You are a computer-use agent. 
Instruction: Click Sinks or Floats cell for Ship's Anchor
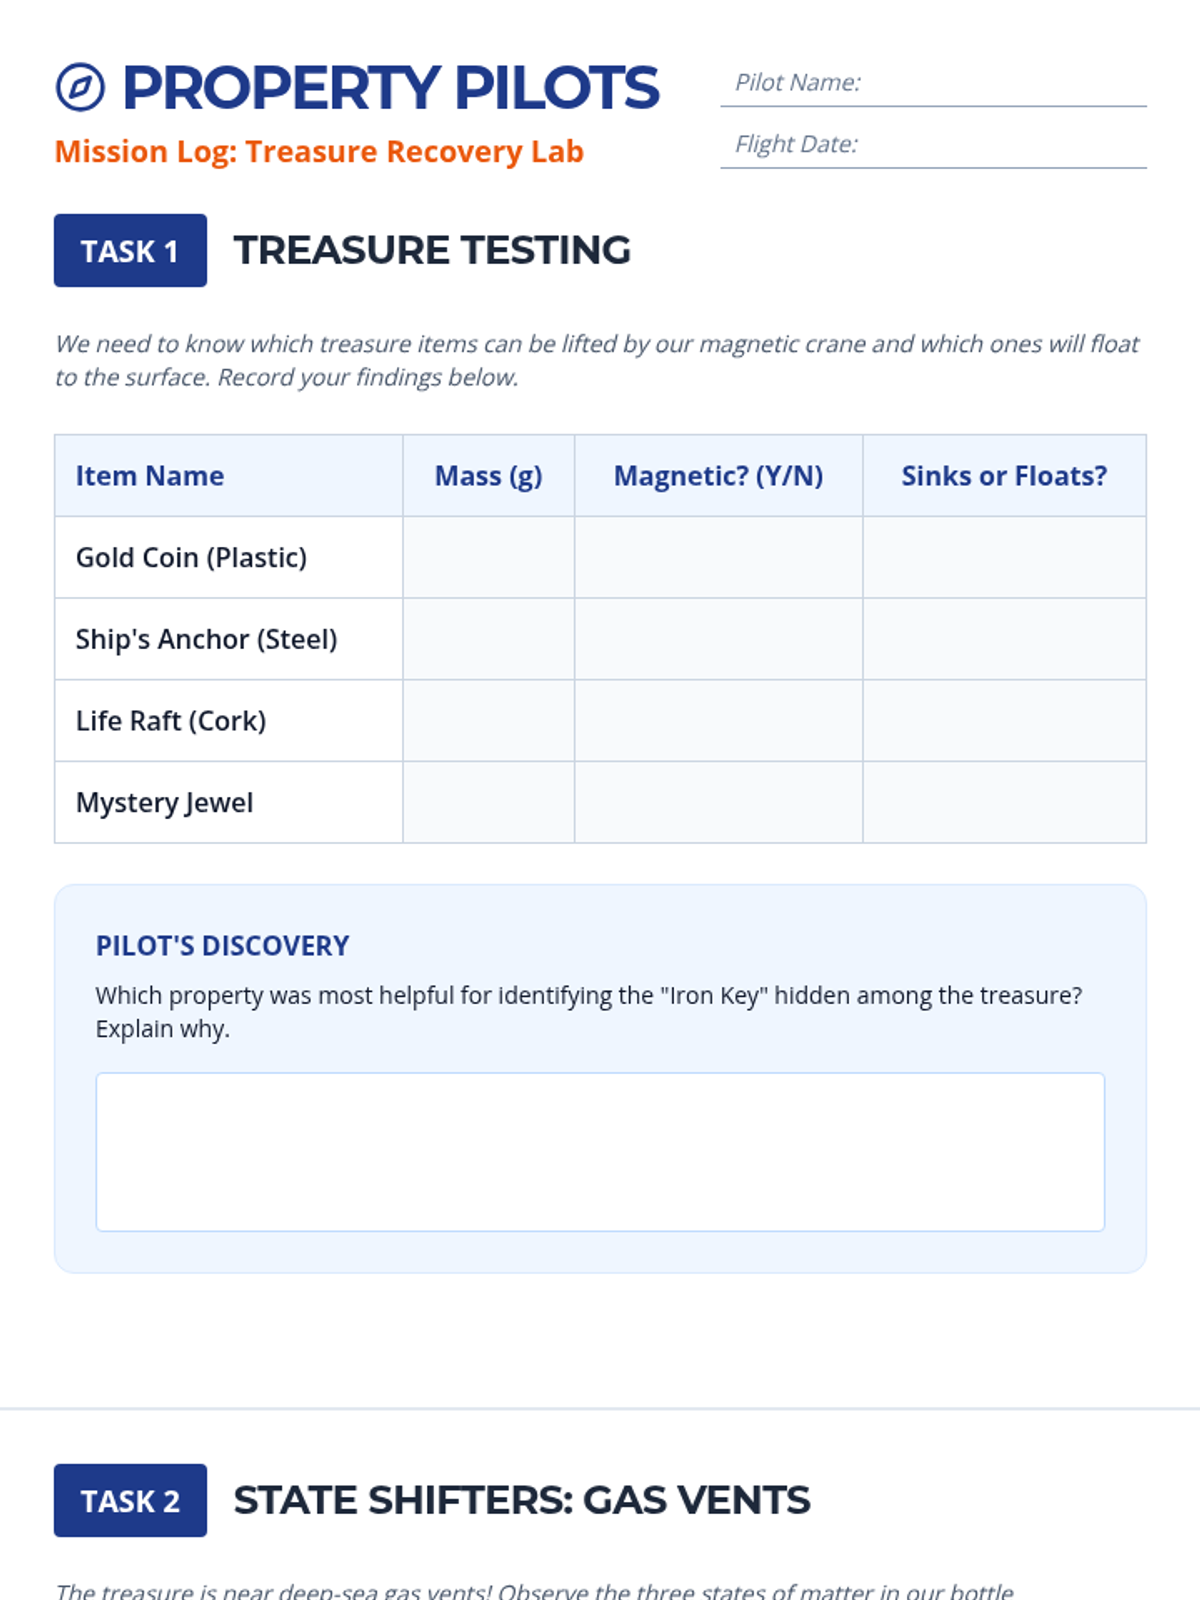1004,639
